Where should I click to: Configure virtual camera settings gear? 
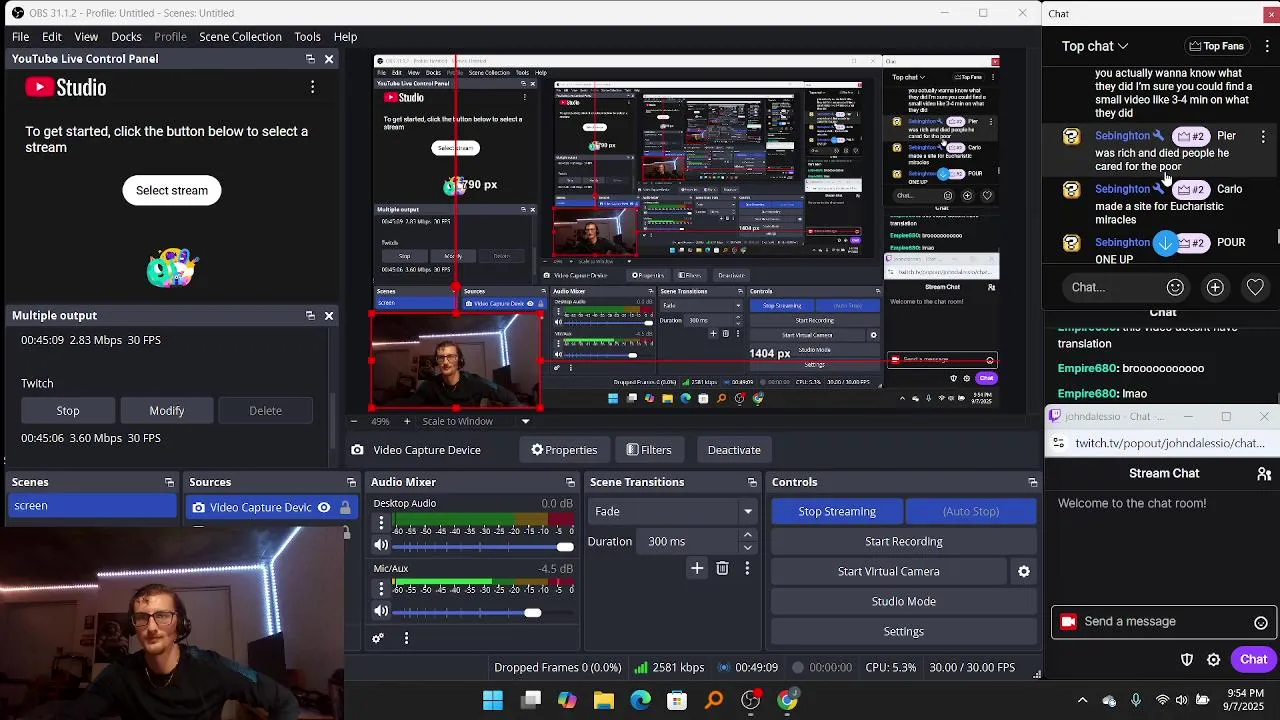click(1024, 571)
